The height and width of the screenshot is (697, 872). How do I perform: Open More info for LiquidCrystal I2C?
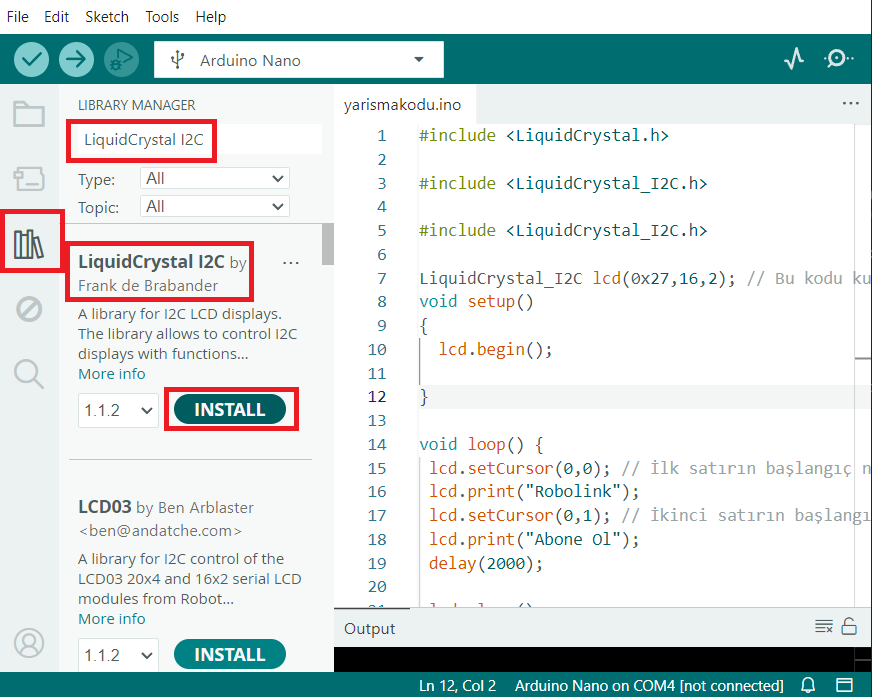[x=112, y=374]
